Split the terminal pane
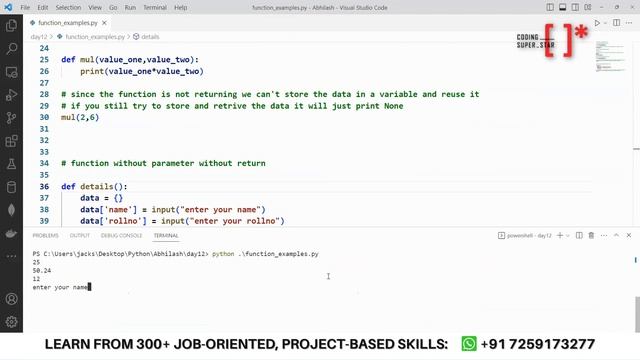640x360 pixels. tap(579, 236)
